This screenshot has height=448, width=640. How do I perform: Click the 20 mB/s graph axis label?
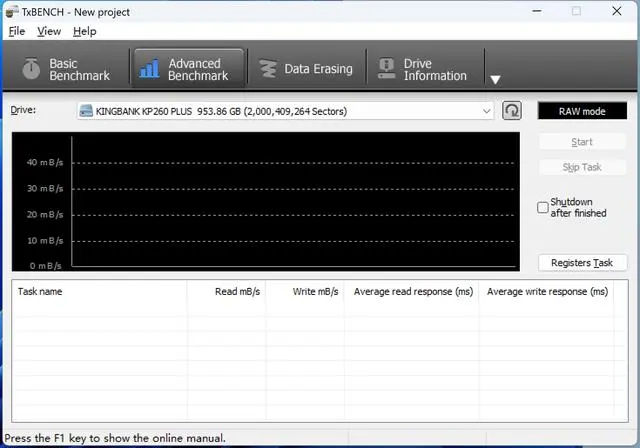coord(45,215)
